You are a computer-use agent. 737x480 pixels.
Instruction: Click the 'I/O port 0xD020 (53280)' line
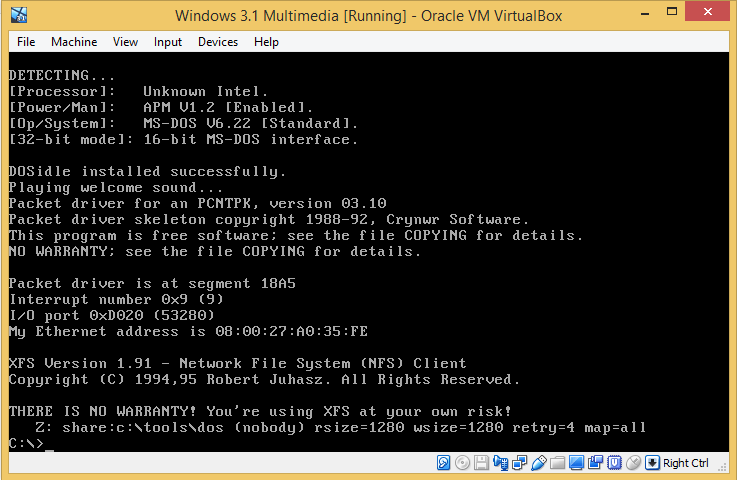(112, 315)
